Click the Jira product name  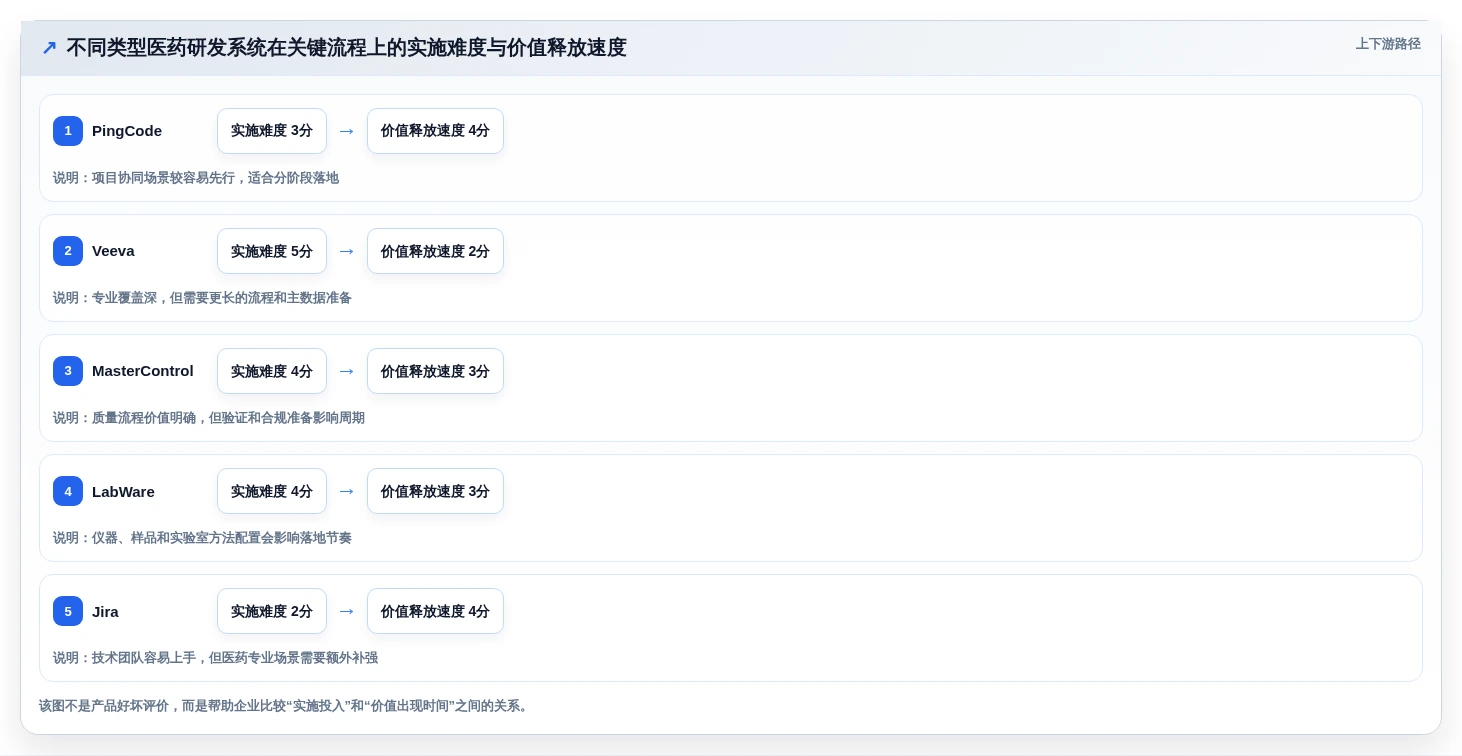point(105,611)
